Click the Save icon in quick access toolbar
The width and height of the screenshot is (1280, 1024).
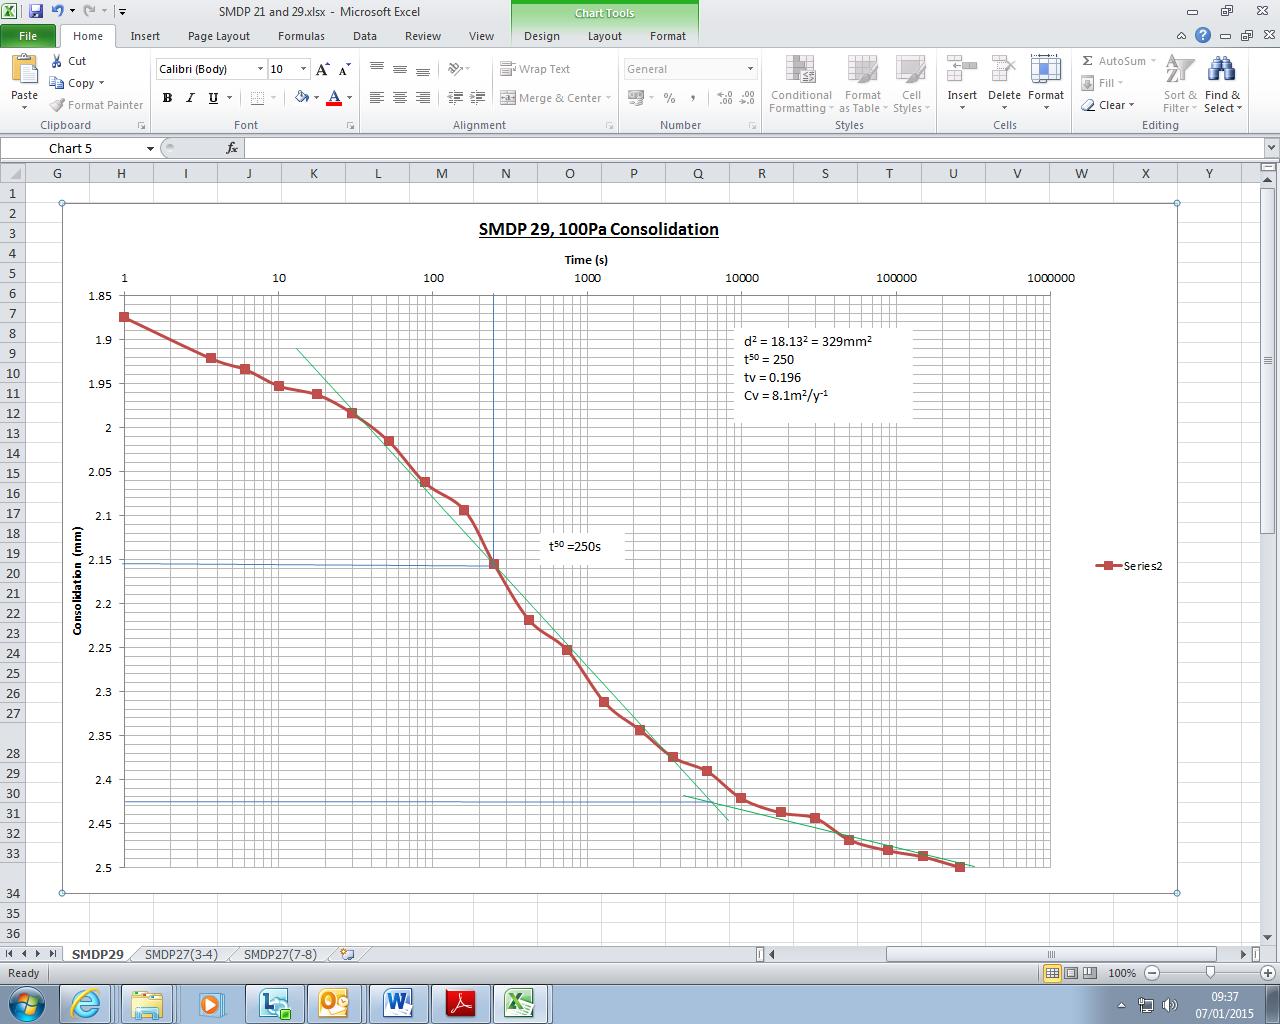pos(36,12)
